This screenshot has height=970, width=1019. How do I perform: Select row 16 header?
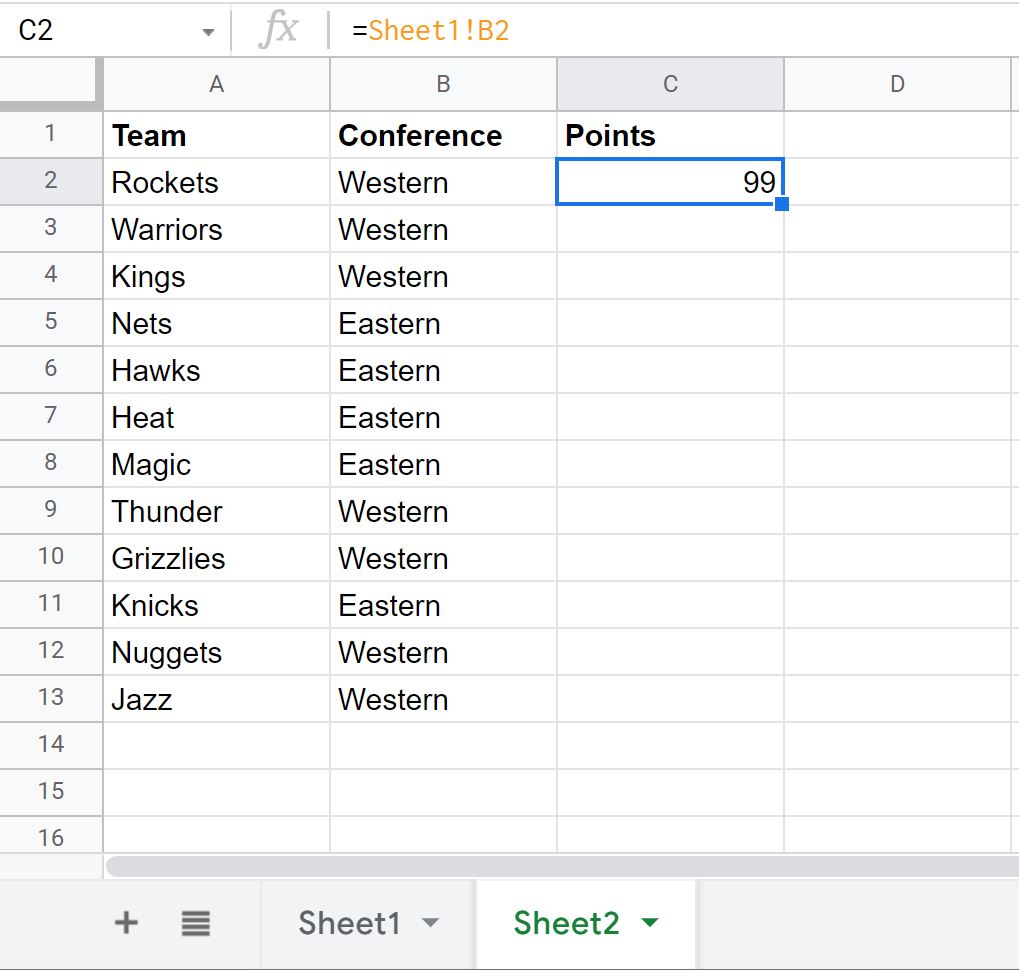[x=51, y=836]
